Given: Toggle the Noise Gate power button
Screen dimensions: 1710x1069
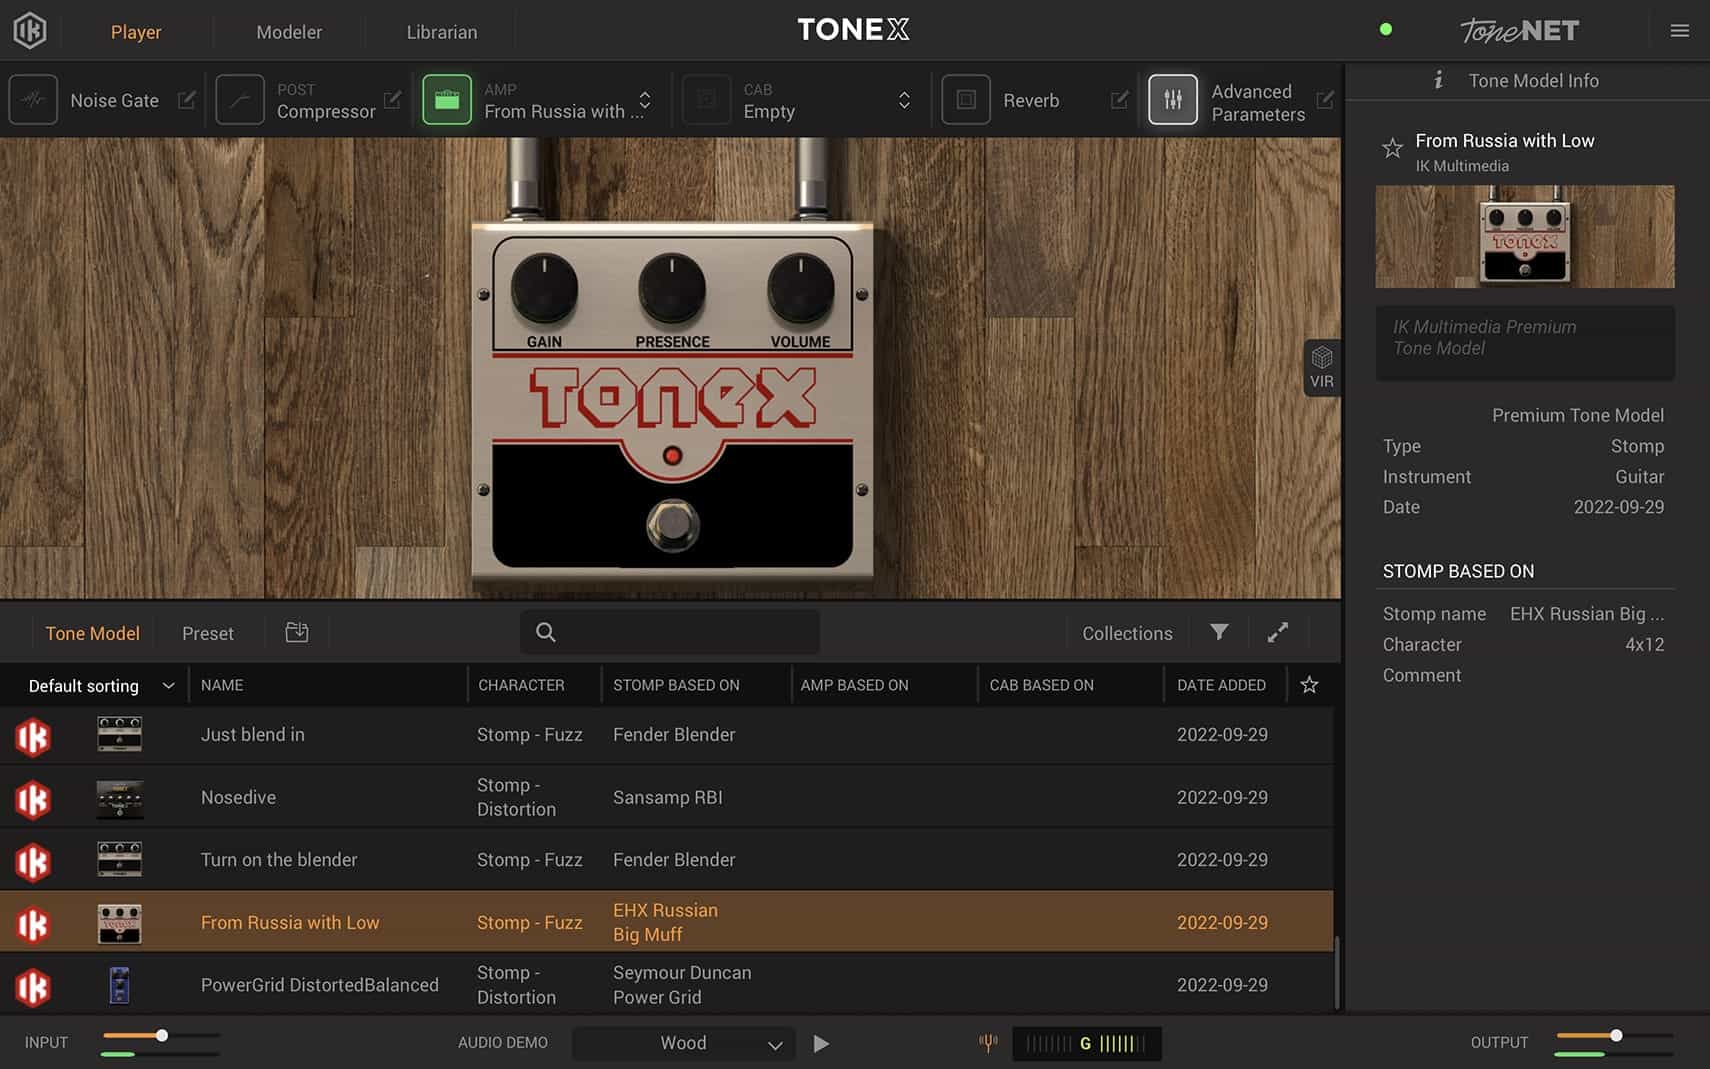Looking at the screenshot, I should tap(33, 100).
